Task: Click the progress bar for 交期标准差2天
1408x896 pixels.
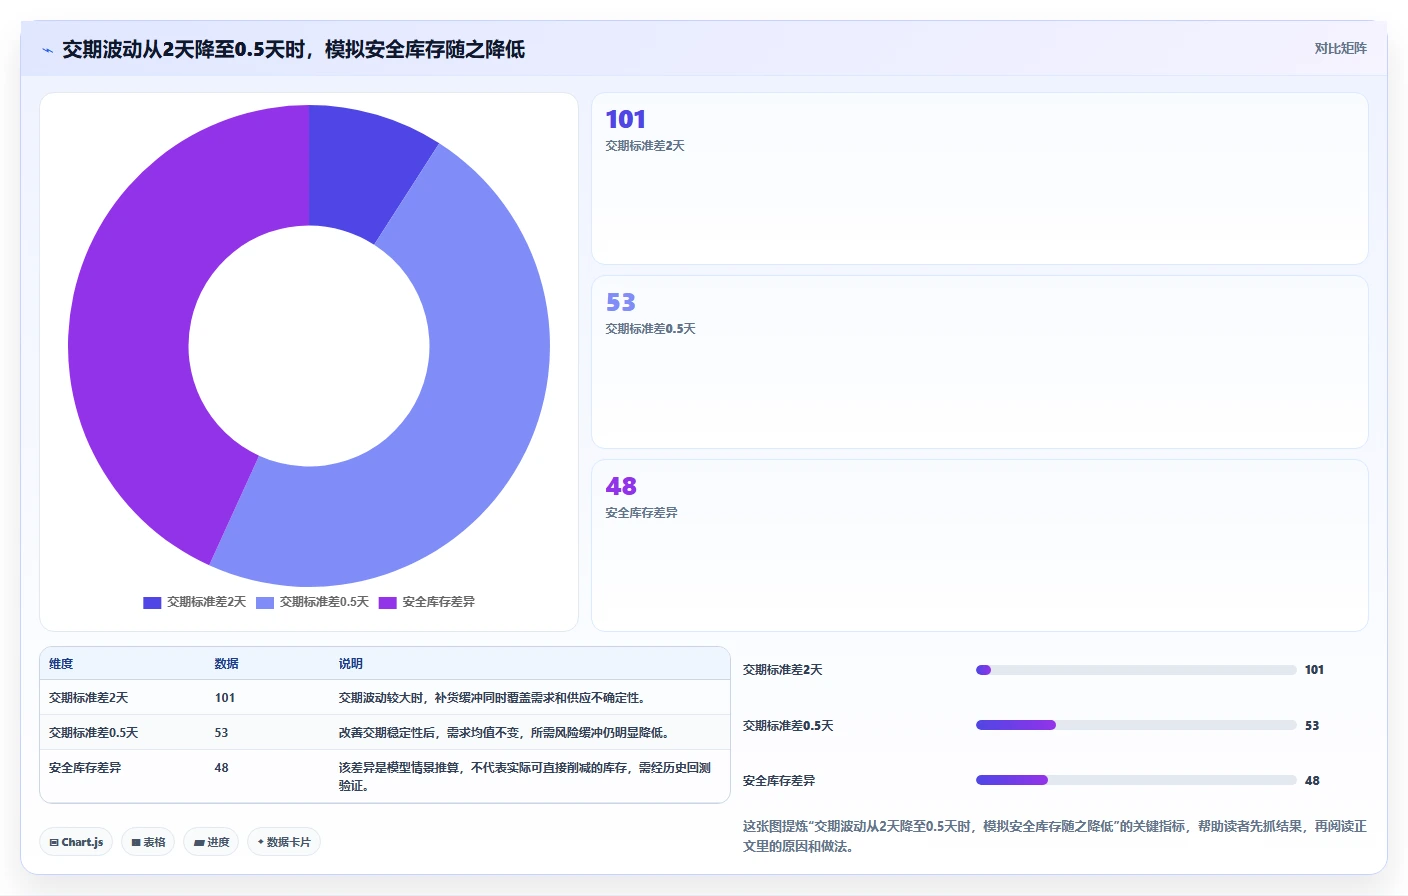Action: tap(1136, 670)
